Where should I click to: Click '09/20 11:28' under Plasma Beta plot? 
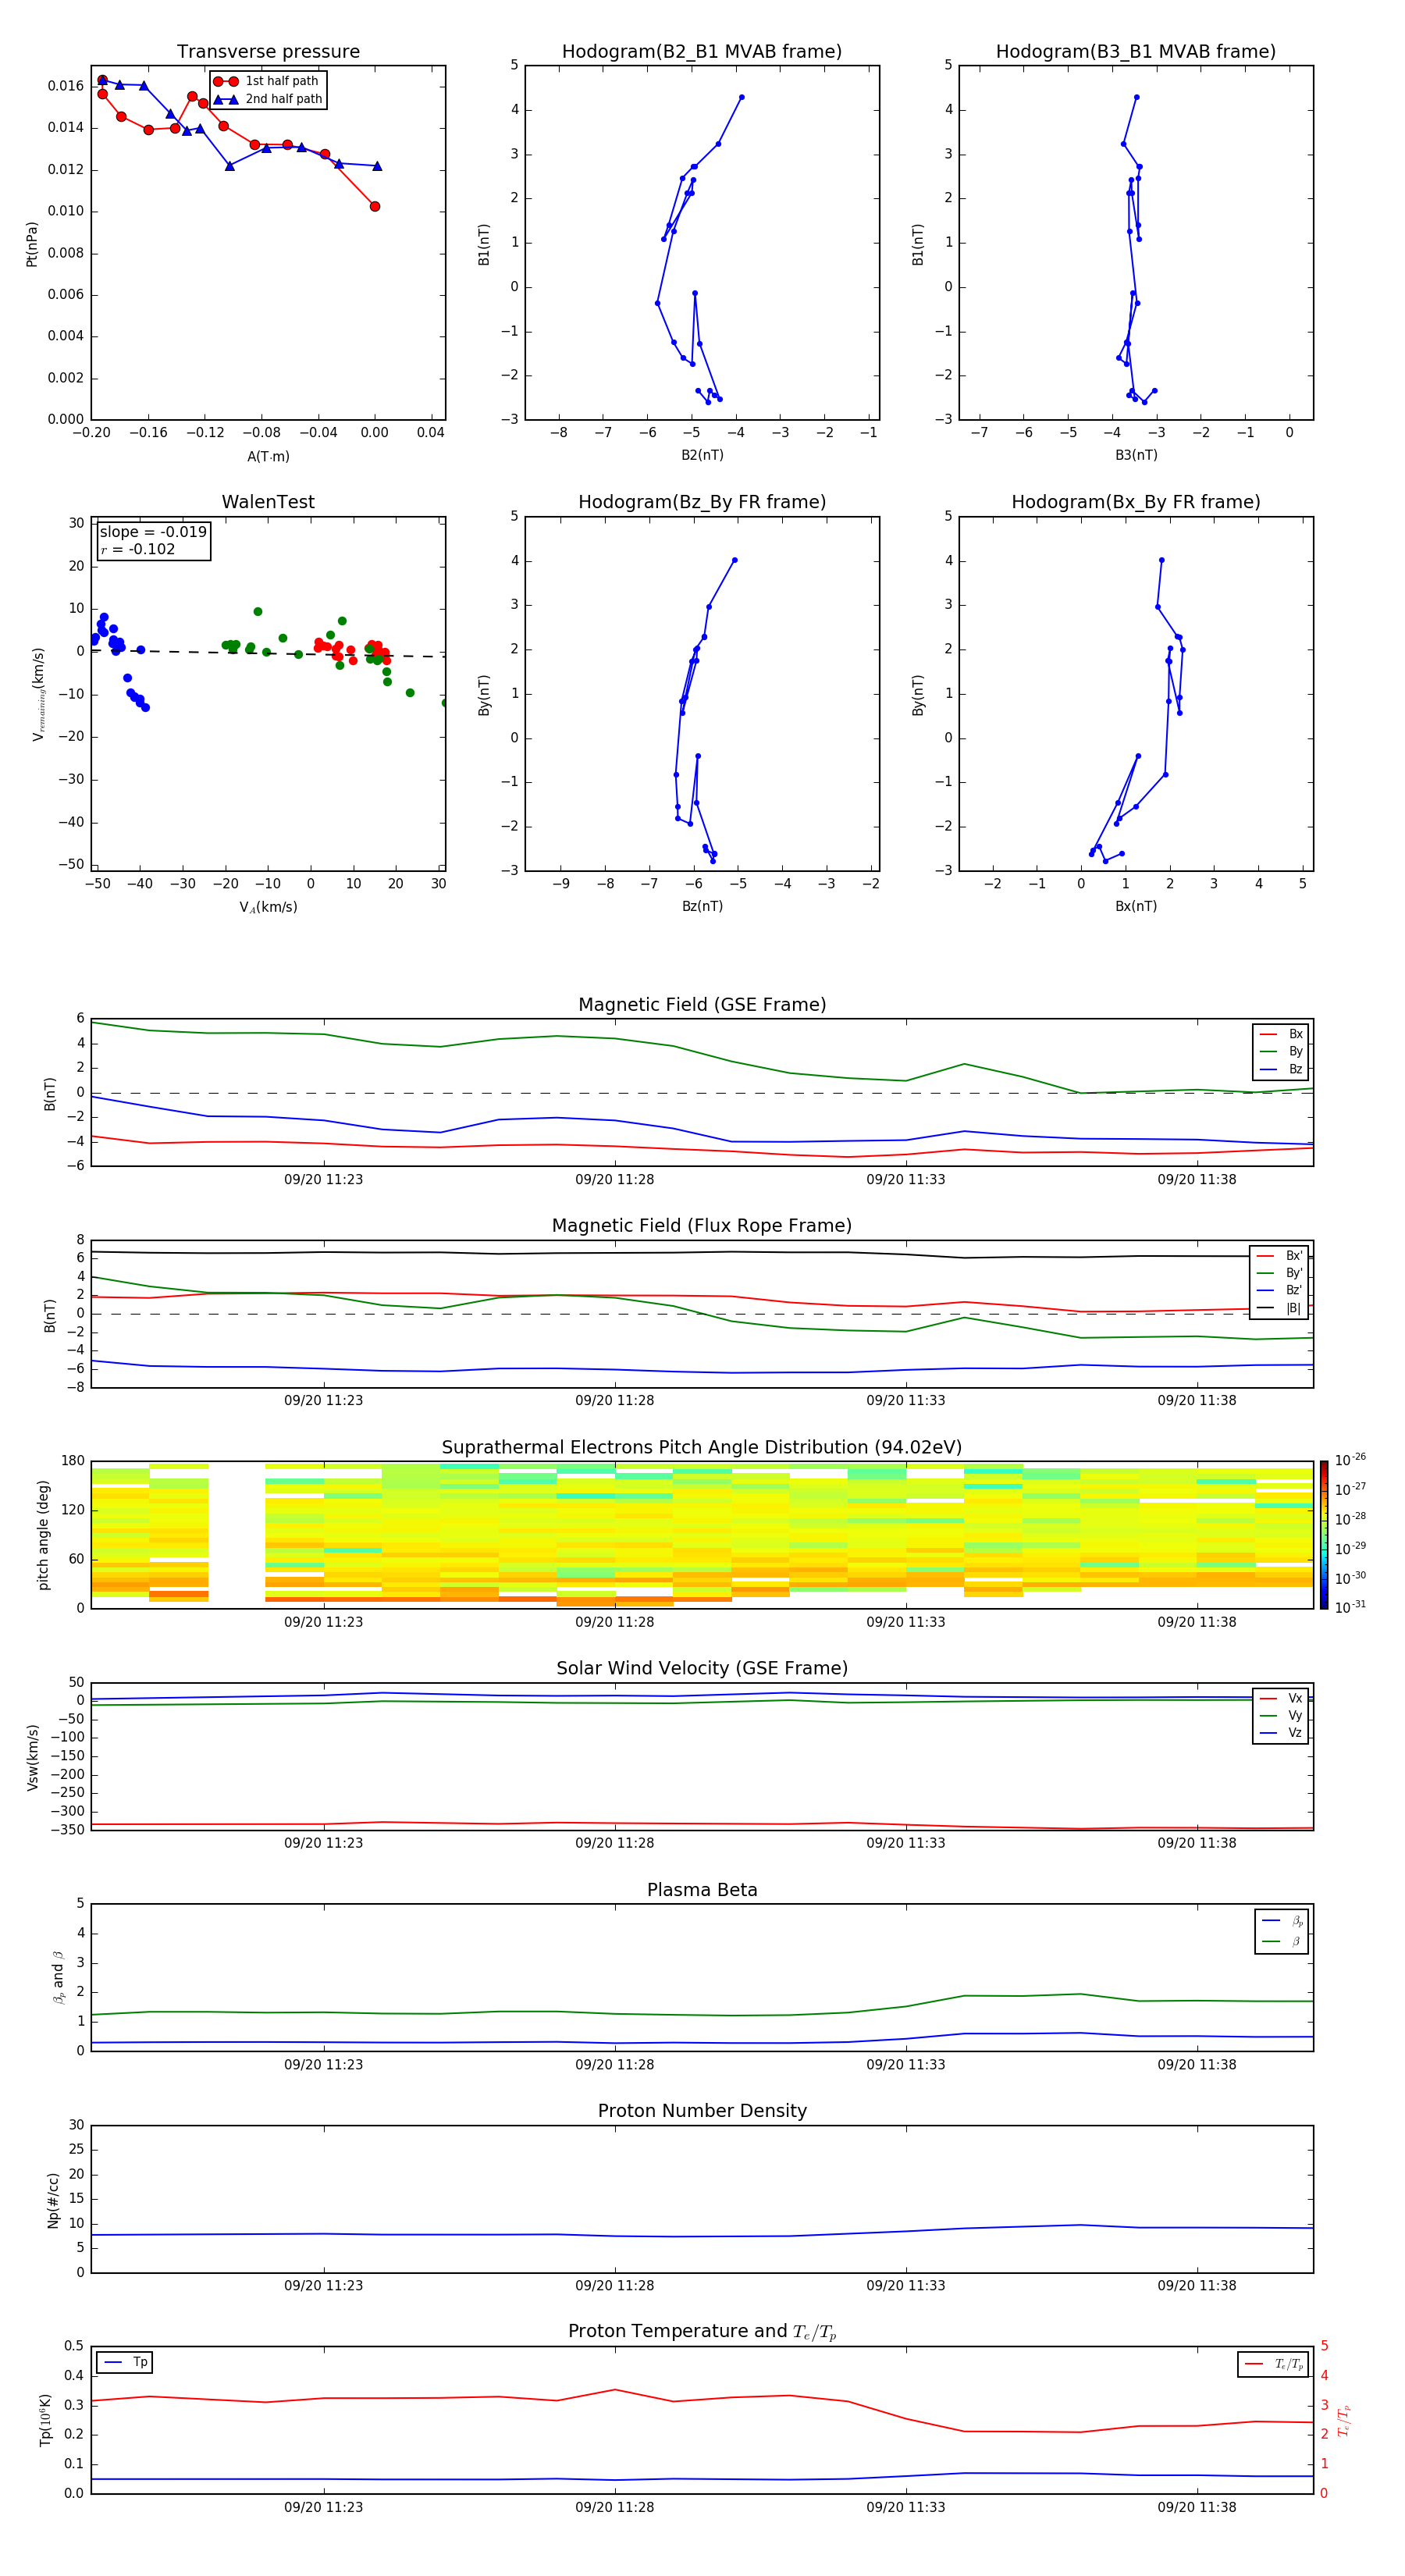click(x=614, y=2065)
